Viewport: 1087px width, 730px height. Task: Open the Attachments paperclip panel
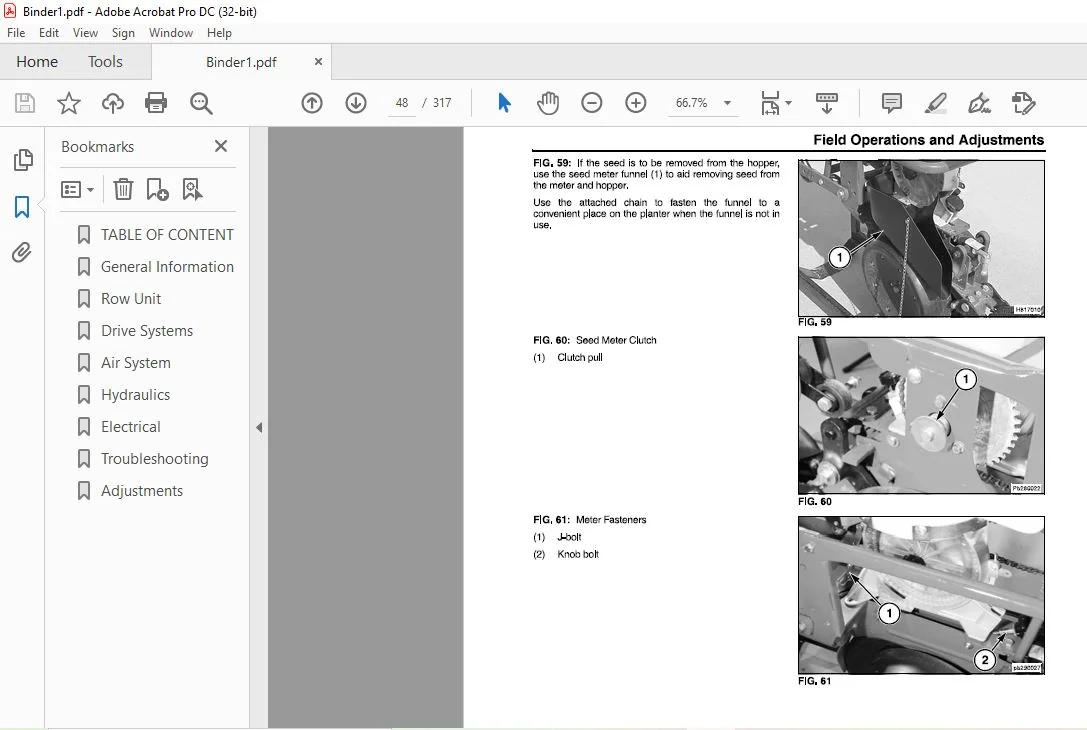22,252
